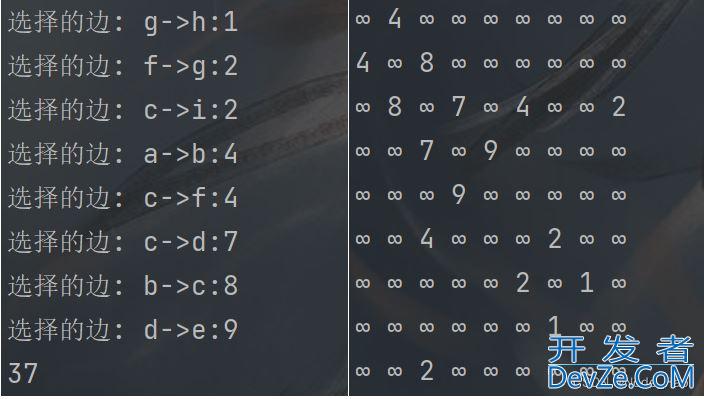Select the 8 in the second matrix row

point(427,62)
